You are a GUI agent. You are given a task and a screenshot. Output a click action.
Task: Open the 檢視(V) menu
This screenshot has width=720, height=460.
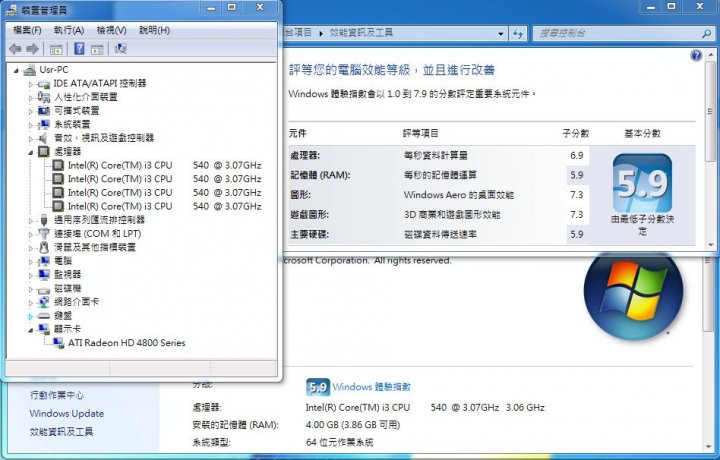112,30
